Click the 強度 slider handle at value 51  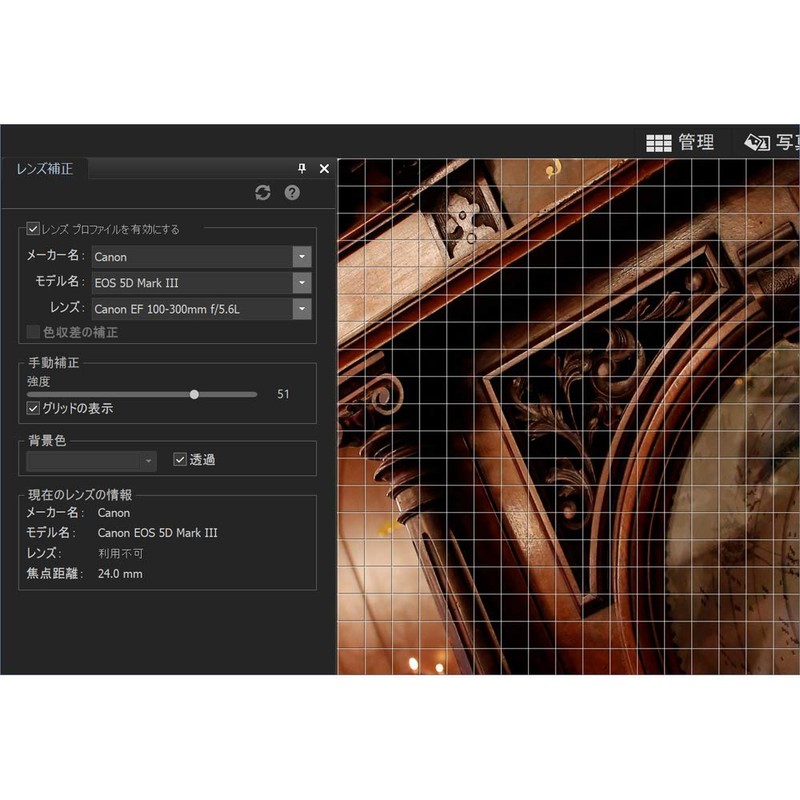(x=194, y=394)
